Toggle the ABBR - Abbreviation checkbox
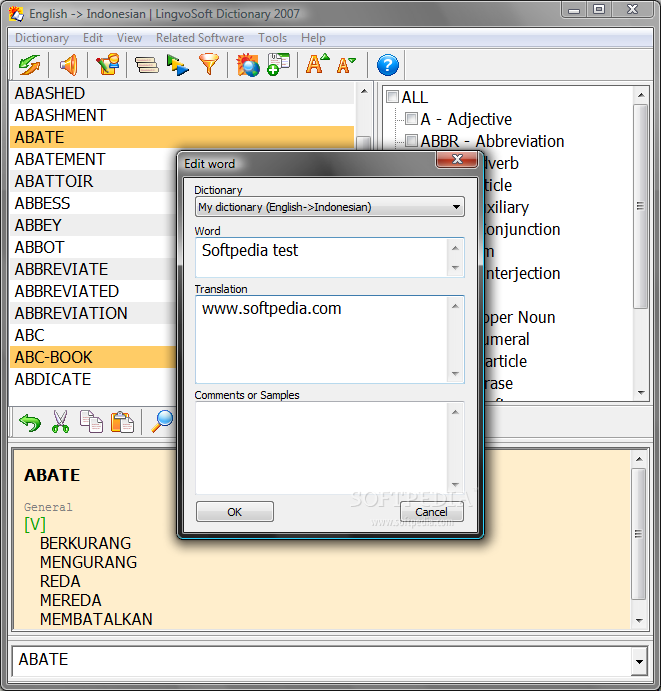 (411, 141)
